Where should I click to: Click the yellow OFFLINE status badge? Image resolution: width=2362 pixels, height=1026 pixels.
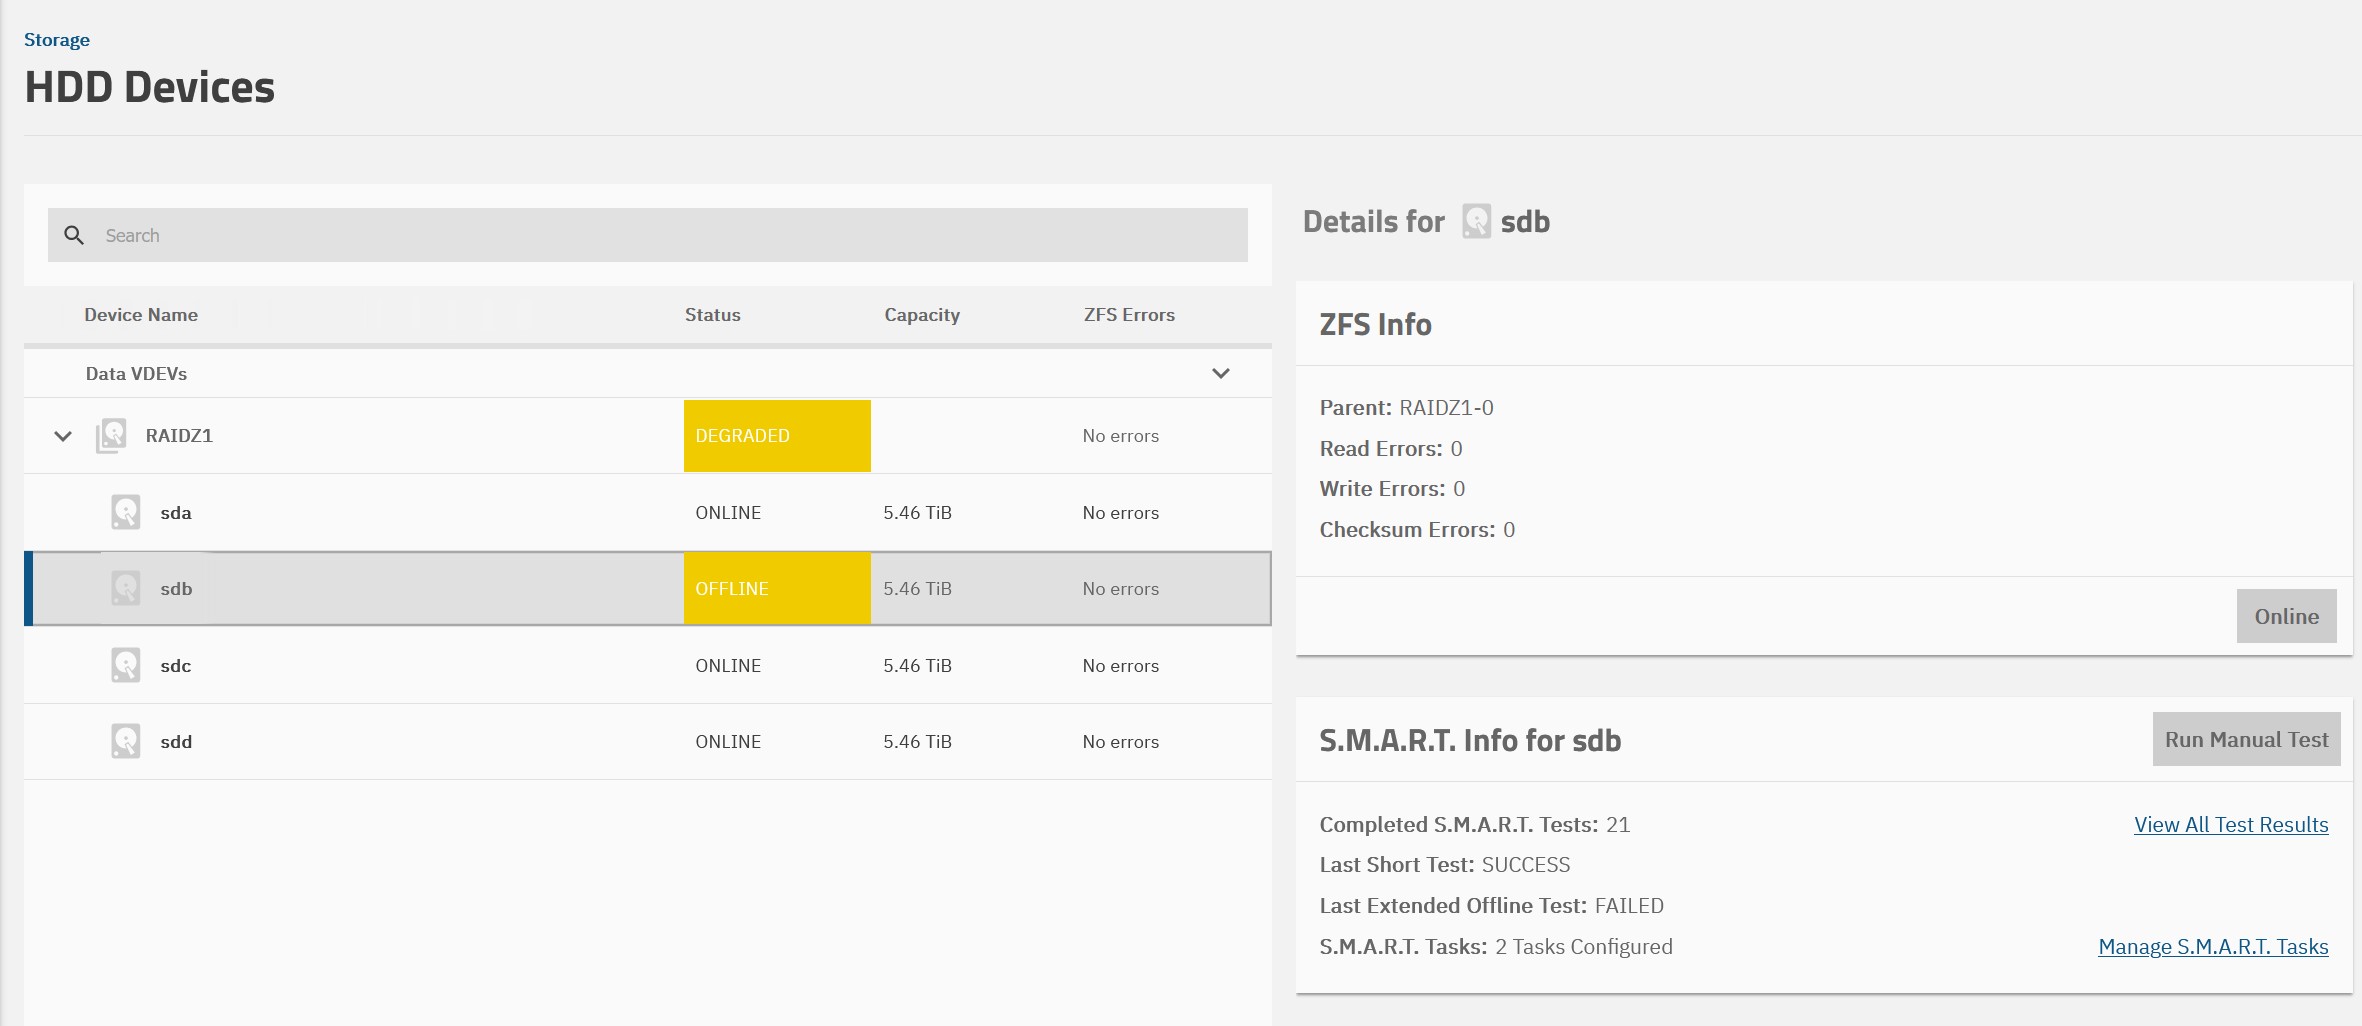point(776,588)
